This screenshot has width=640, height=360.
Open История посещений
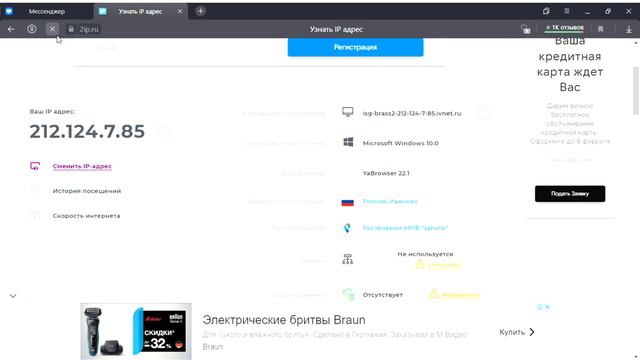(x=87, y=191)
